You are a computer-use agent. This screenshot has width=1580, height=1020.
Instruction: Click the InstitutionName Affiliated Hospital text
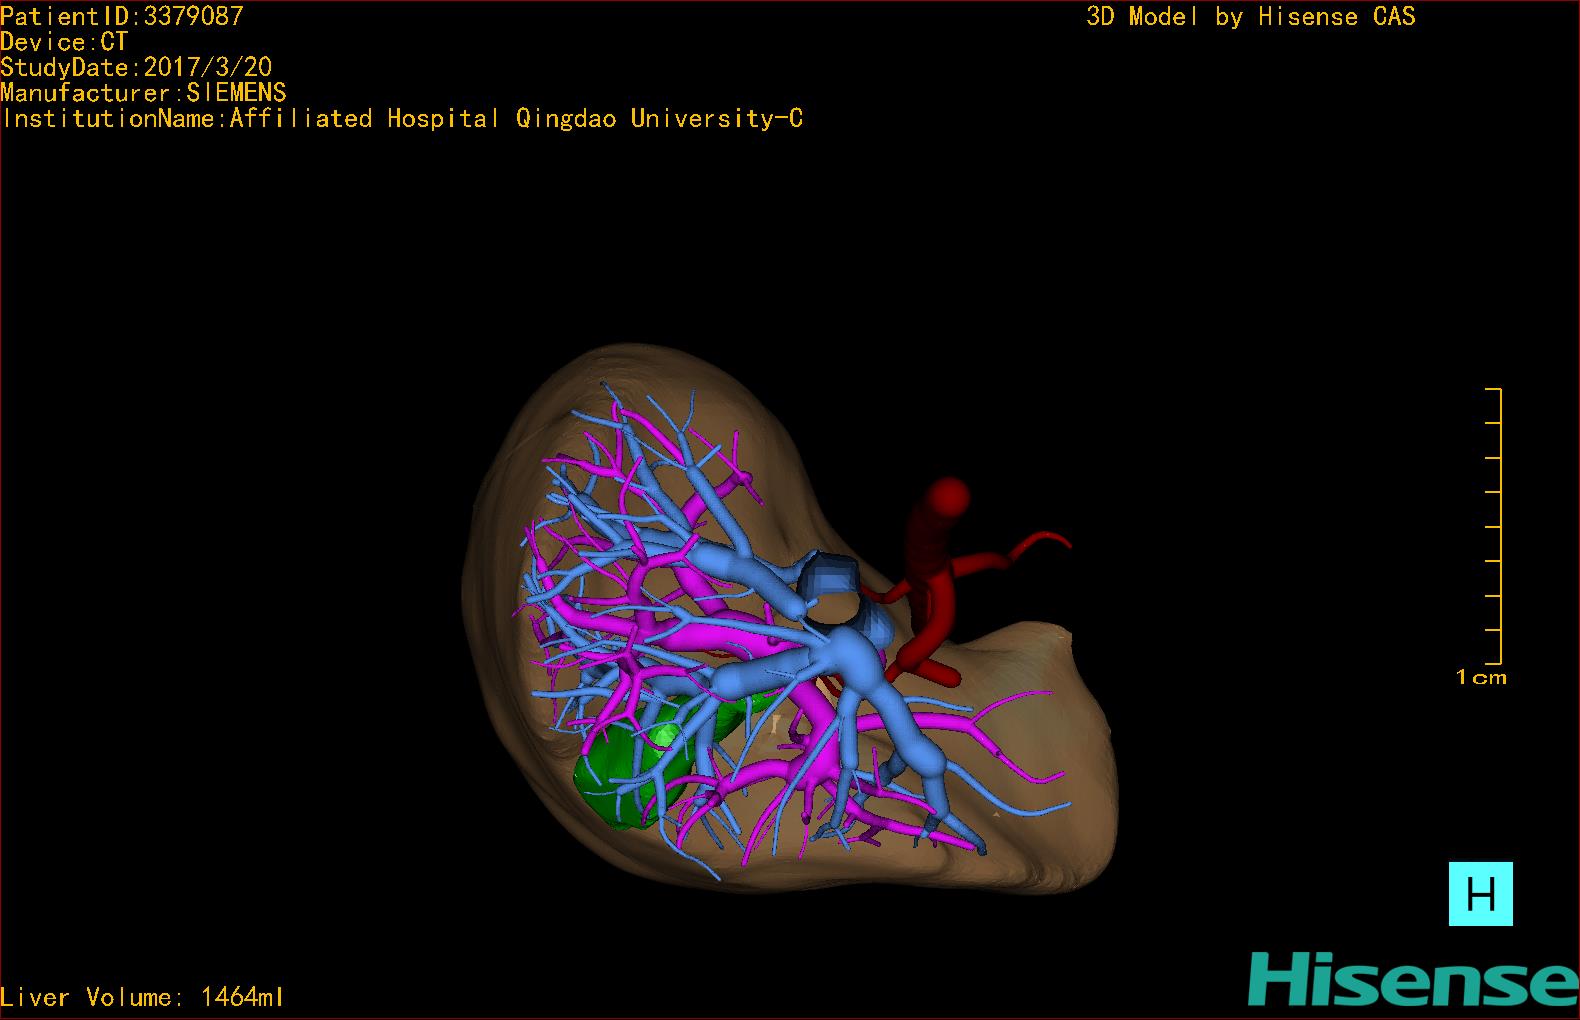click(x=402, y=118)
